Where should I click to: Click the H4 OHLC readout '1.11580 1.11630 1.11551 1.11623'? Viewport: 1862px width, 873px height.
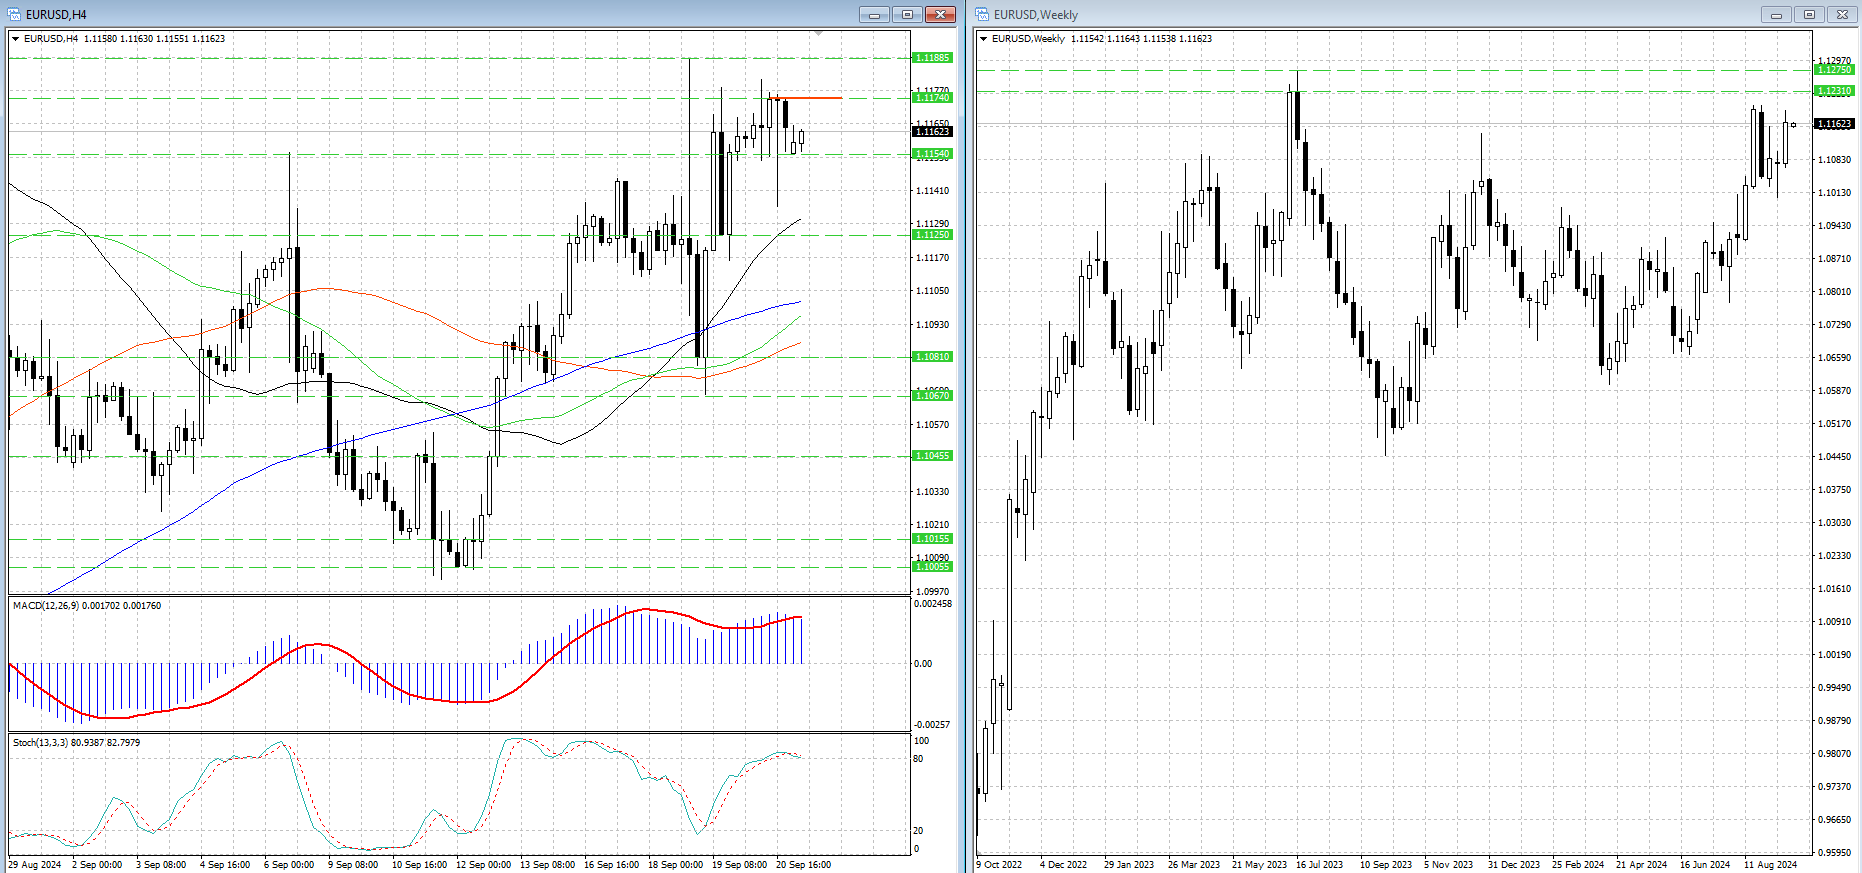click(154, 39)
